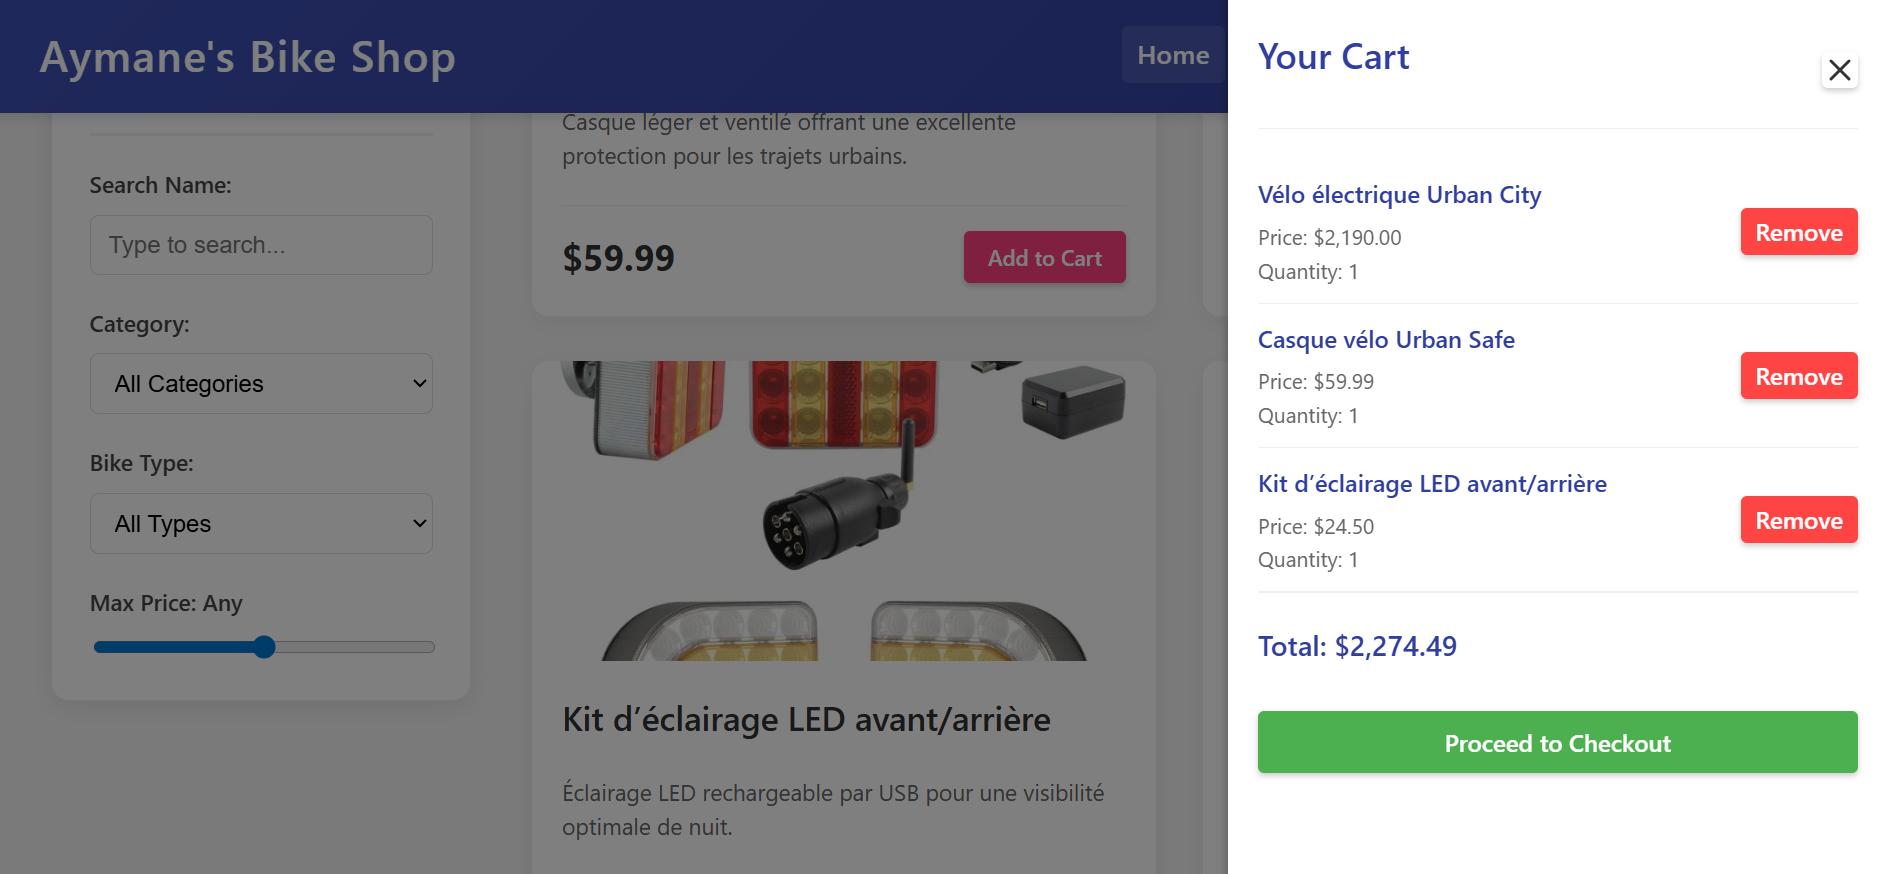The image size is (1885, 874).
Task: Open the Vélo électrique Urban City product link
Action: [1399, 195]
